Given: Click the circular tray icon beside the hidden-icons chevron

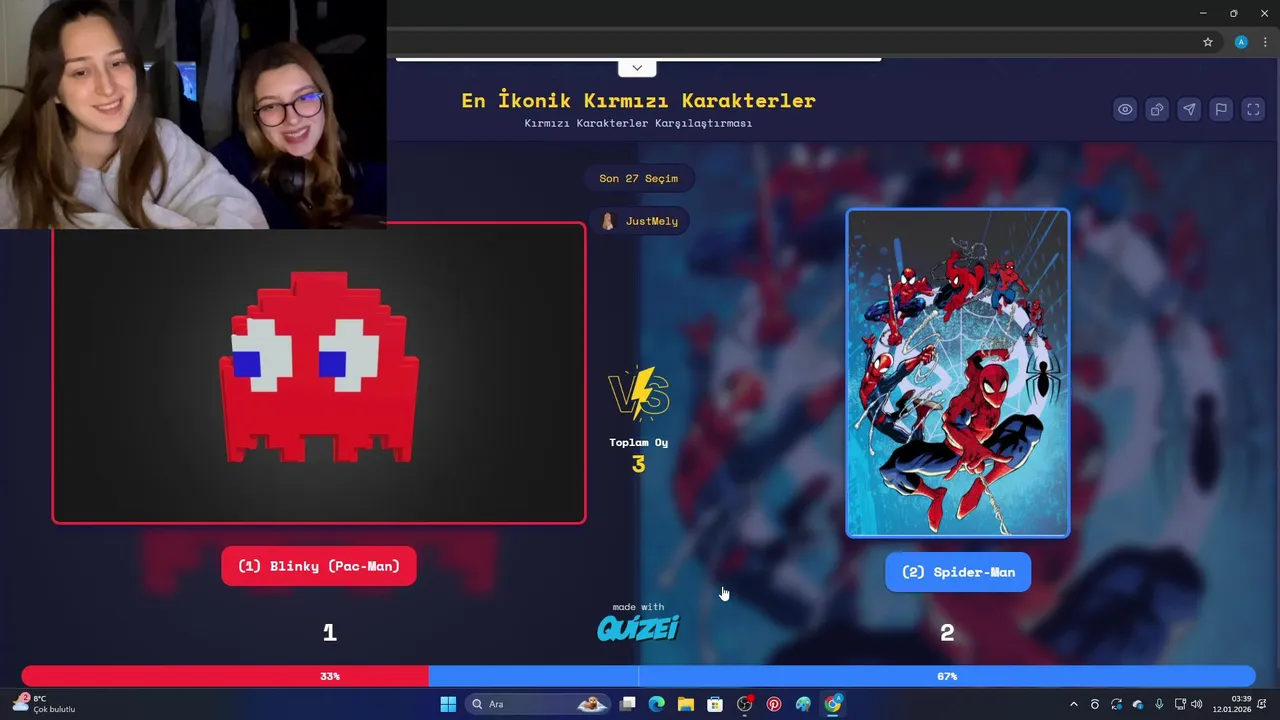Looking at the screenshot, I should click(1095, 704).
